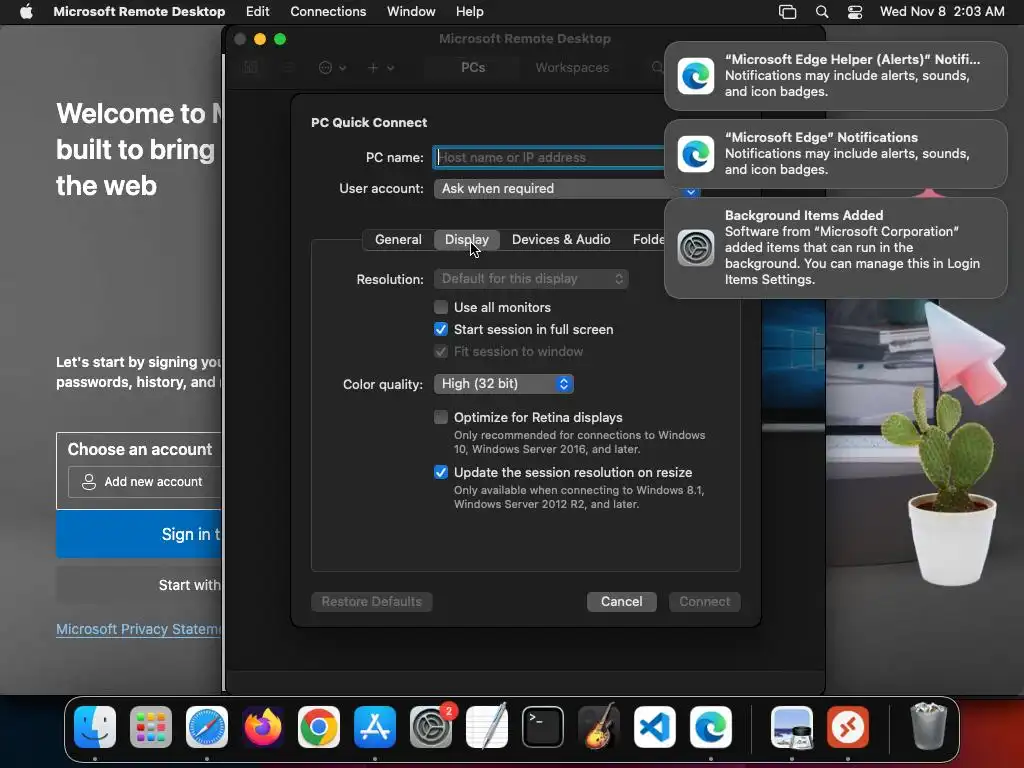Open the Connections menu
1024x768 pixels.
328,12
